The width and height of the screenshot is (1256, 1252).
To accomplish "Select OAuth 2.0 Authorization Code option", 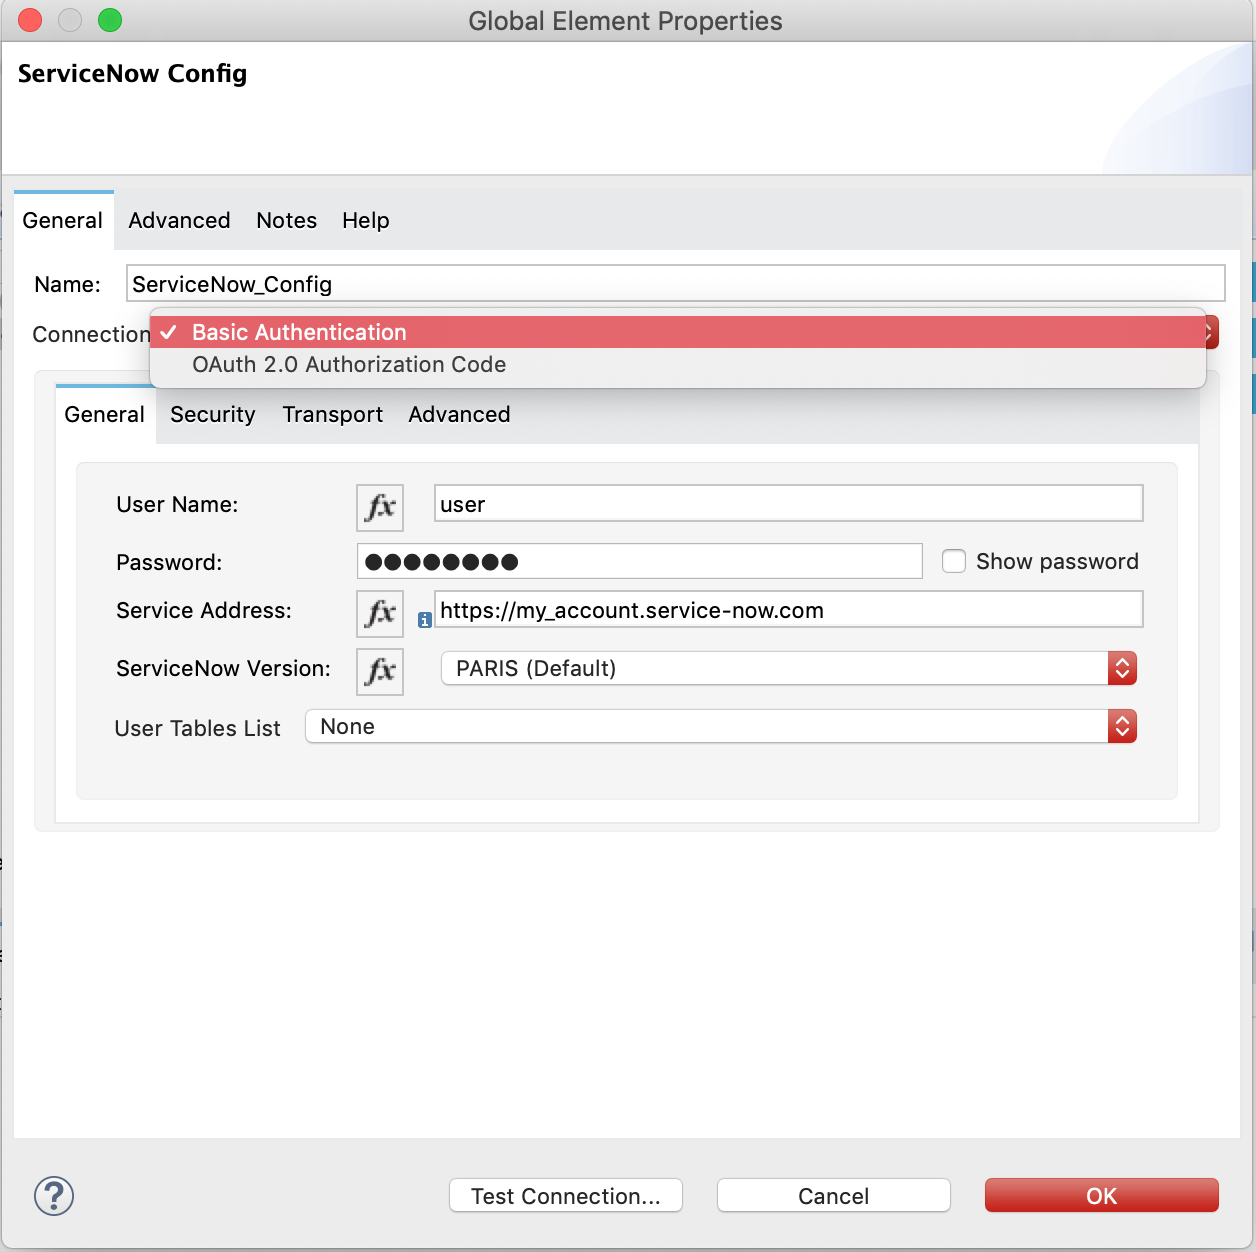I will click(348, 364).
